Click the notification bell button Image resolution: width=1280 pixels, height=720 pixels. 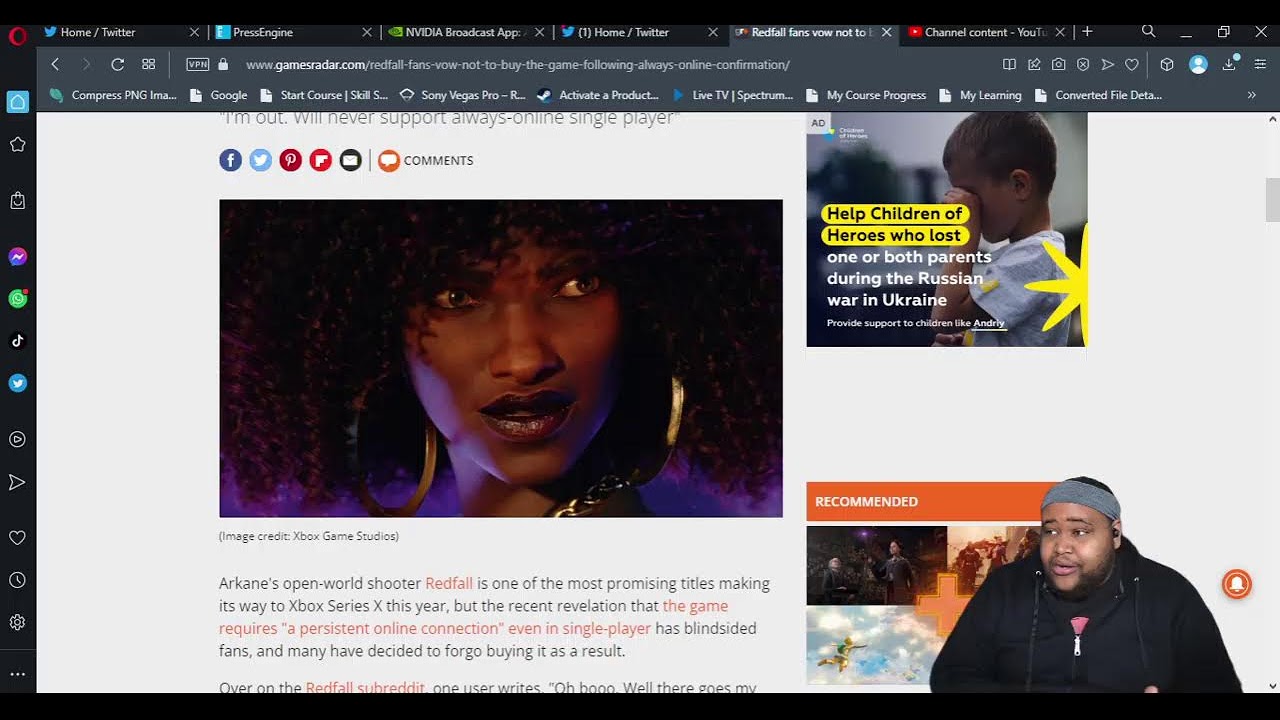(1237, 583)
